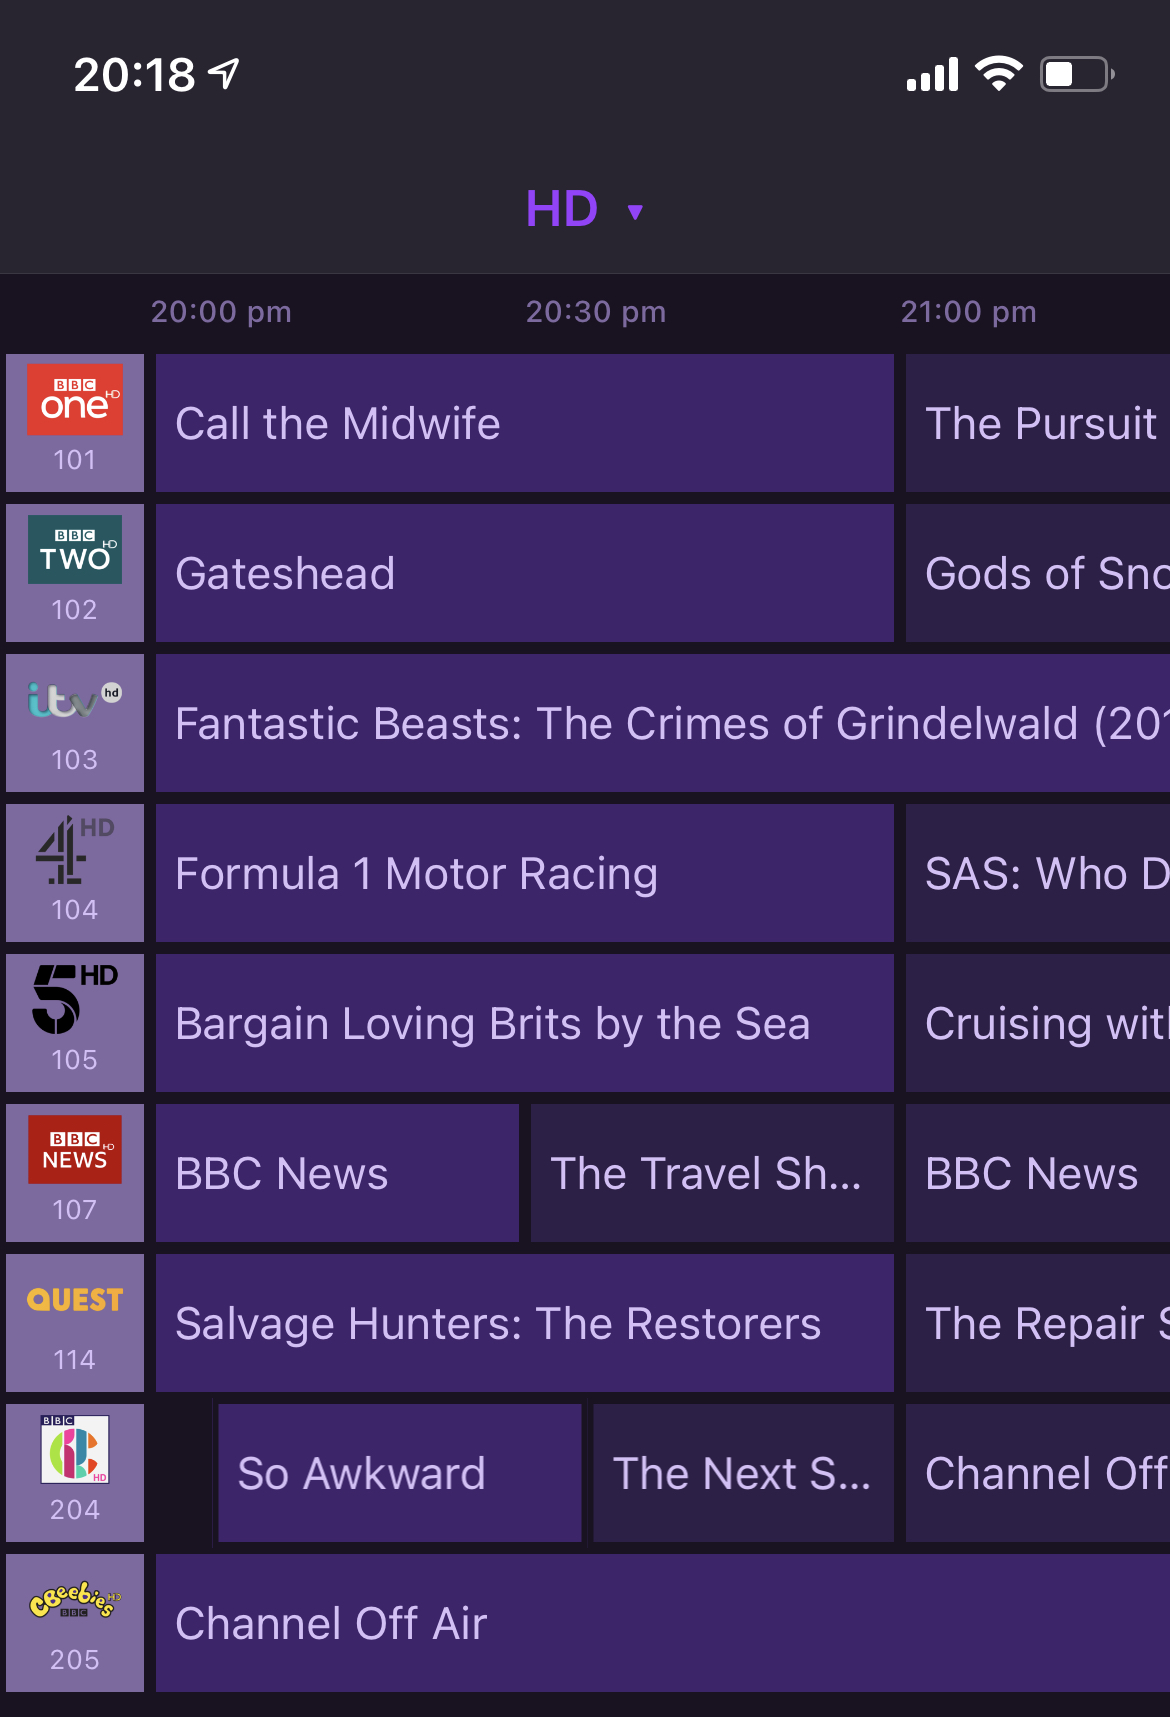The height and width of the screenshot is (1717, 1170).
Task: Tap the CBeebies HD channel logo
Action: 75,1599
